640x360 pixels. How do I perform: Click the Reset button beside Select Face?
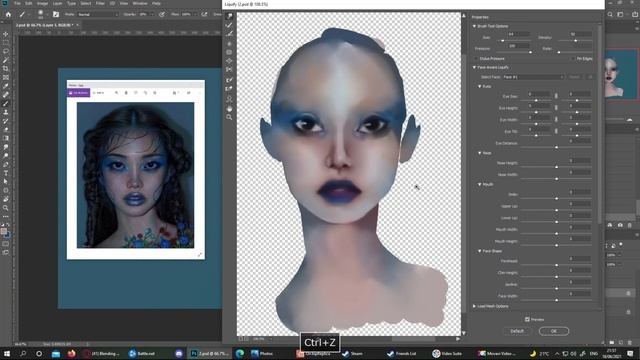pyautogui.click(x=575, y=77)
